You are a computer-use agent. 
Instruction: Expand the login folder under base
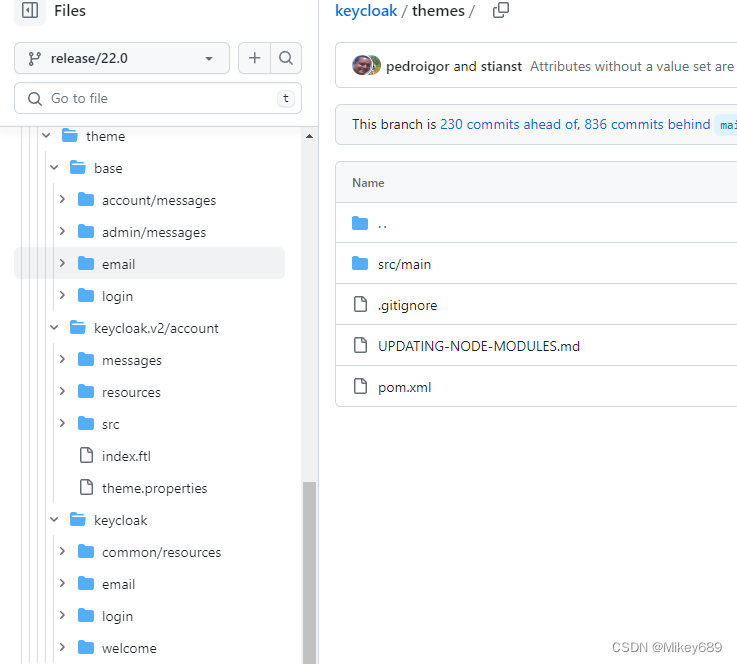coord(62,296)
